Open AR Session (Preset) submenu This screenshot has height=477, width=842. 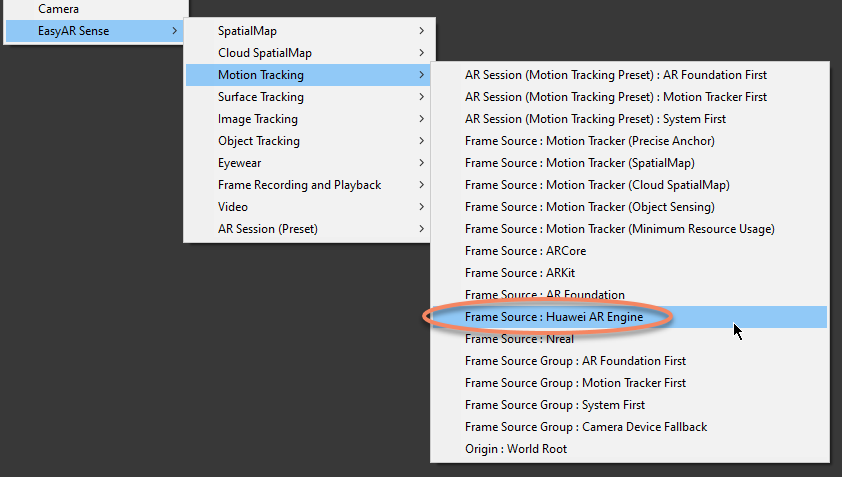309,229
